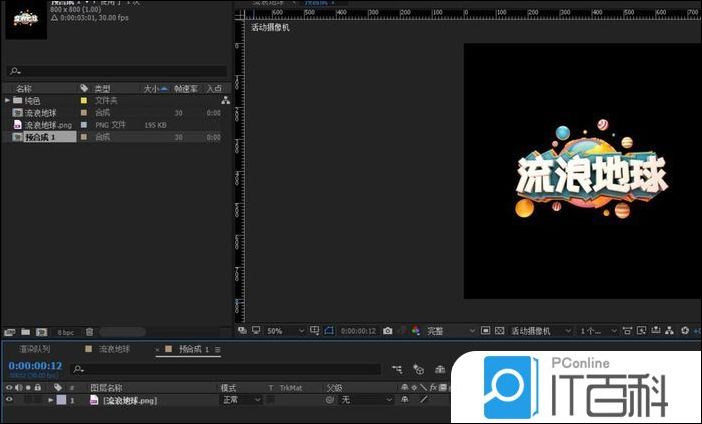This screenshot has height=424, width=702.
Task: Click the label tag column header in the Project panel
Action: [x=84, y=88]
